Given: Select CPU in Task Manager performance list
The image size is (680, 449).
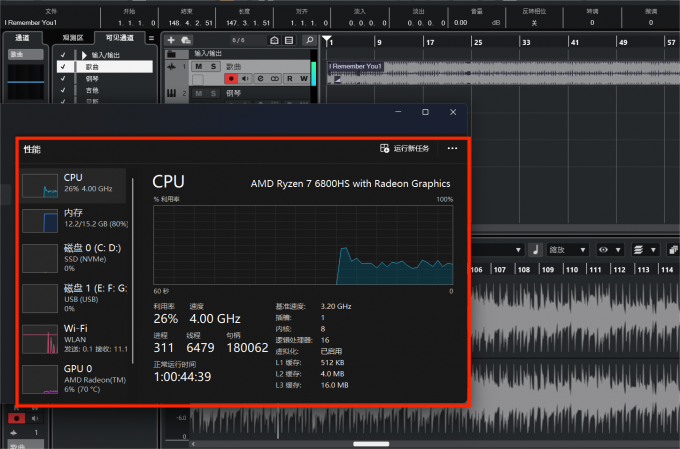Looking at the screenshot, I should pyautogui.click(x=73, y=185).
